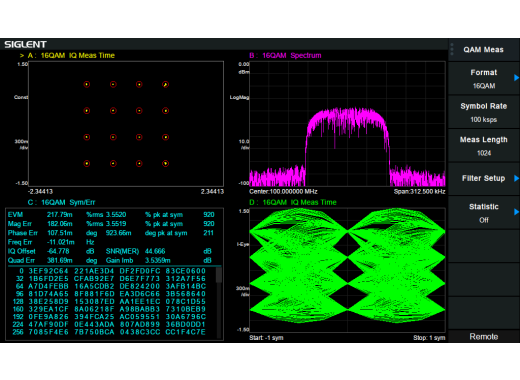Click the Remote status label
The image size is (520, 380).
pos(484,337)
